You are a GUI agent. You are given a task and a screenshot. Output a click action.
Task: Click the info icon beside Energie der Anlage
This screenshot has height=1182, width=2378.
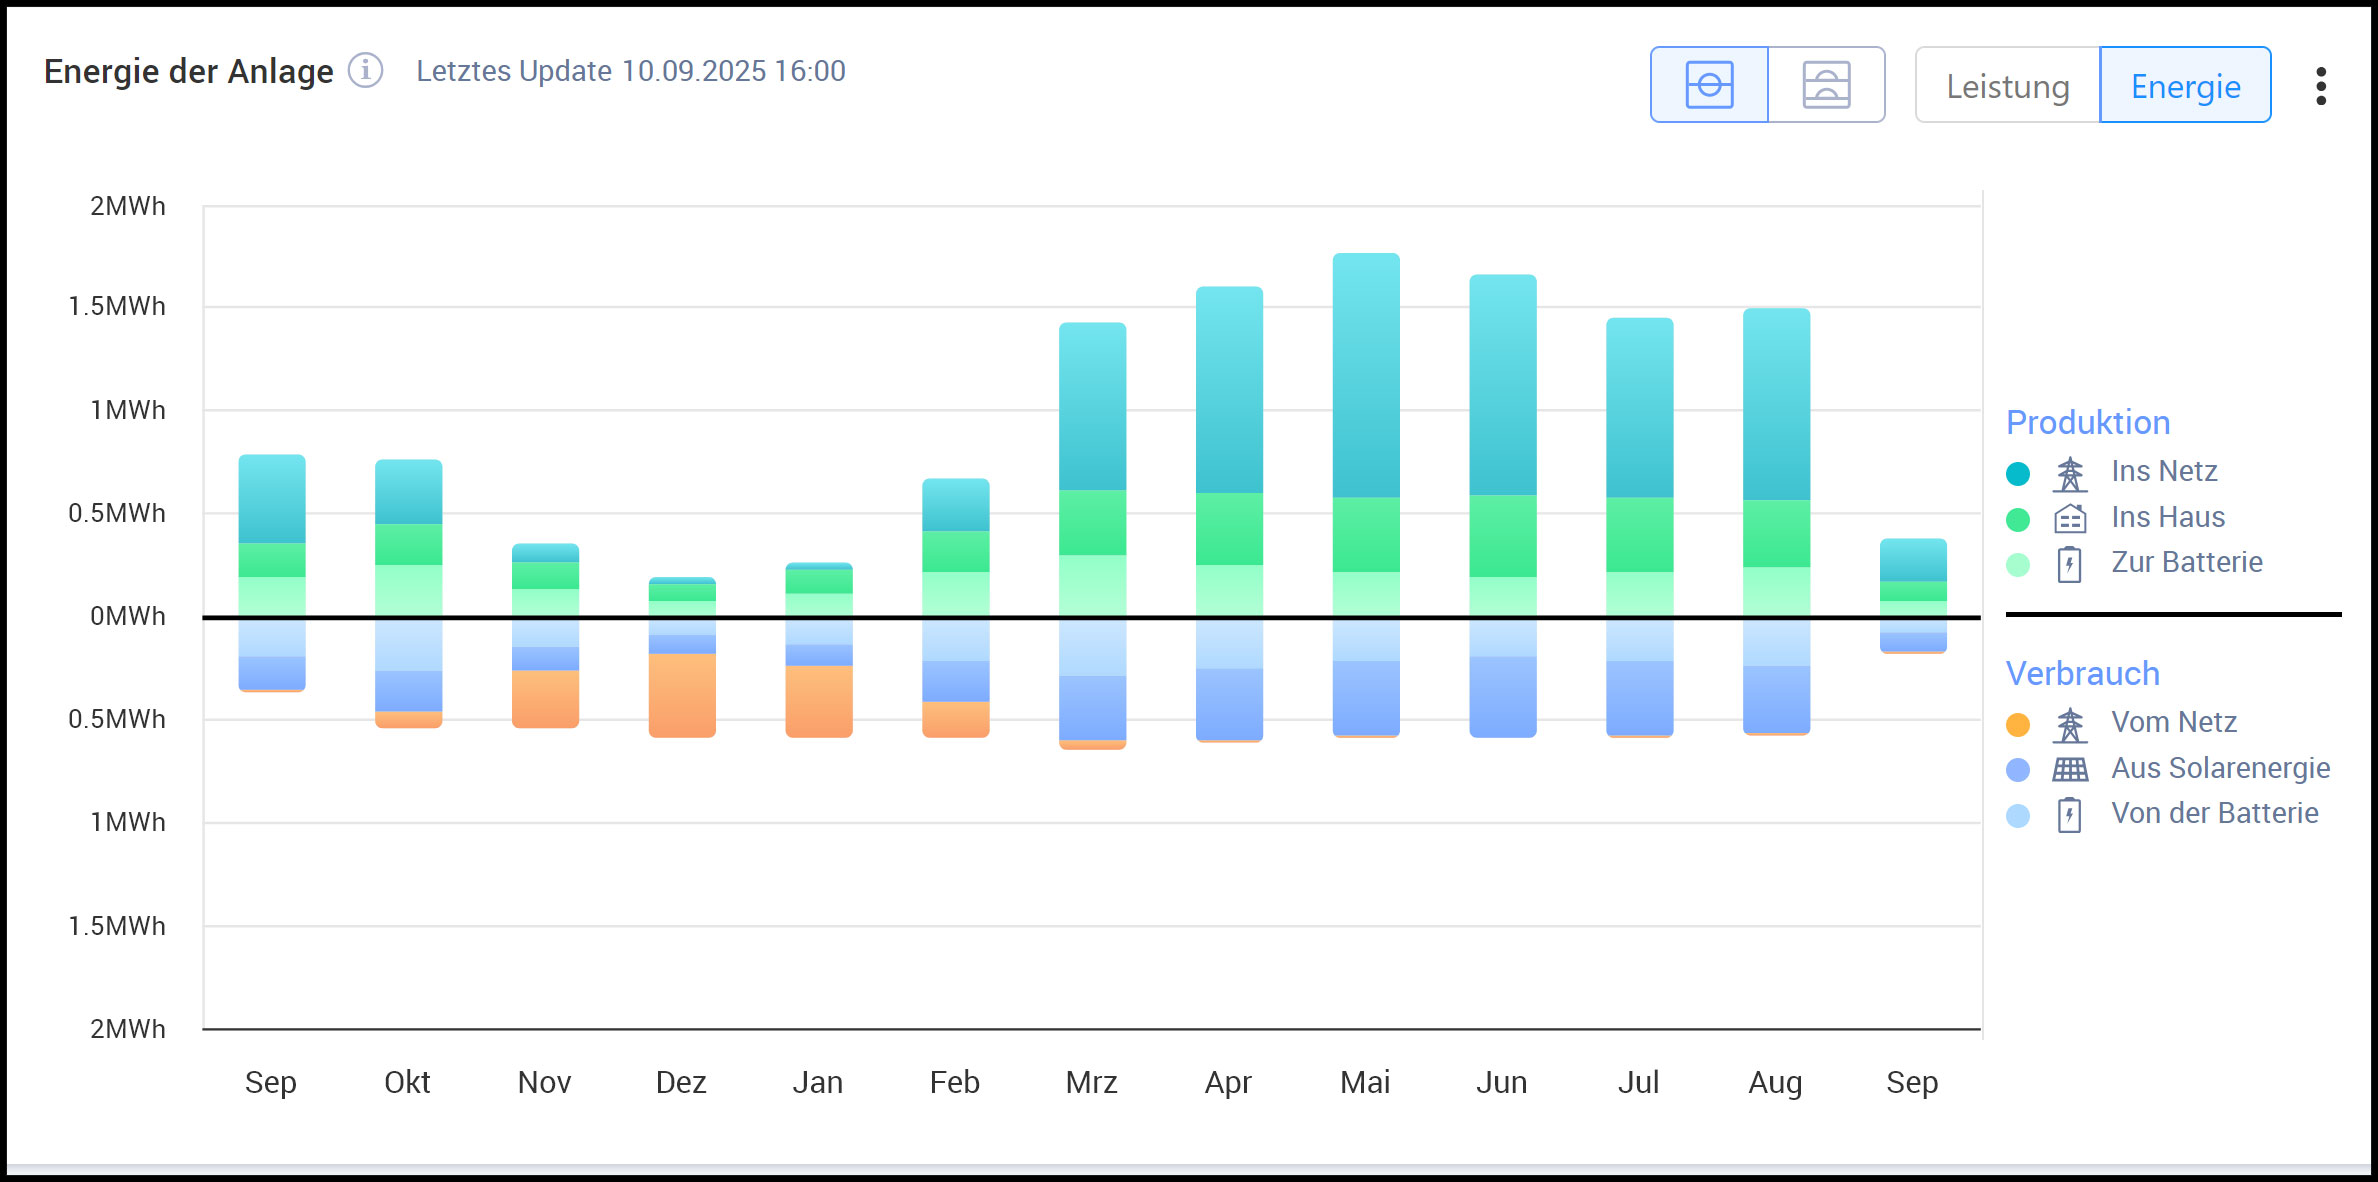(x=365, y=71)
